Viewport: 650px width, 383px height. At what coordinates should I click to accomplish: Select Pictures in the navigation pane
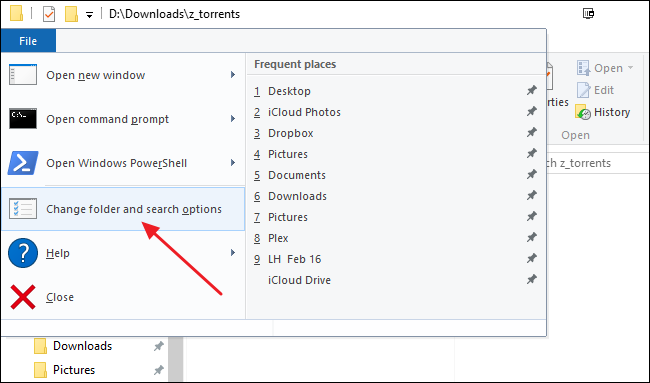coord(74,369)
